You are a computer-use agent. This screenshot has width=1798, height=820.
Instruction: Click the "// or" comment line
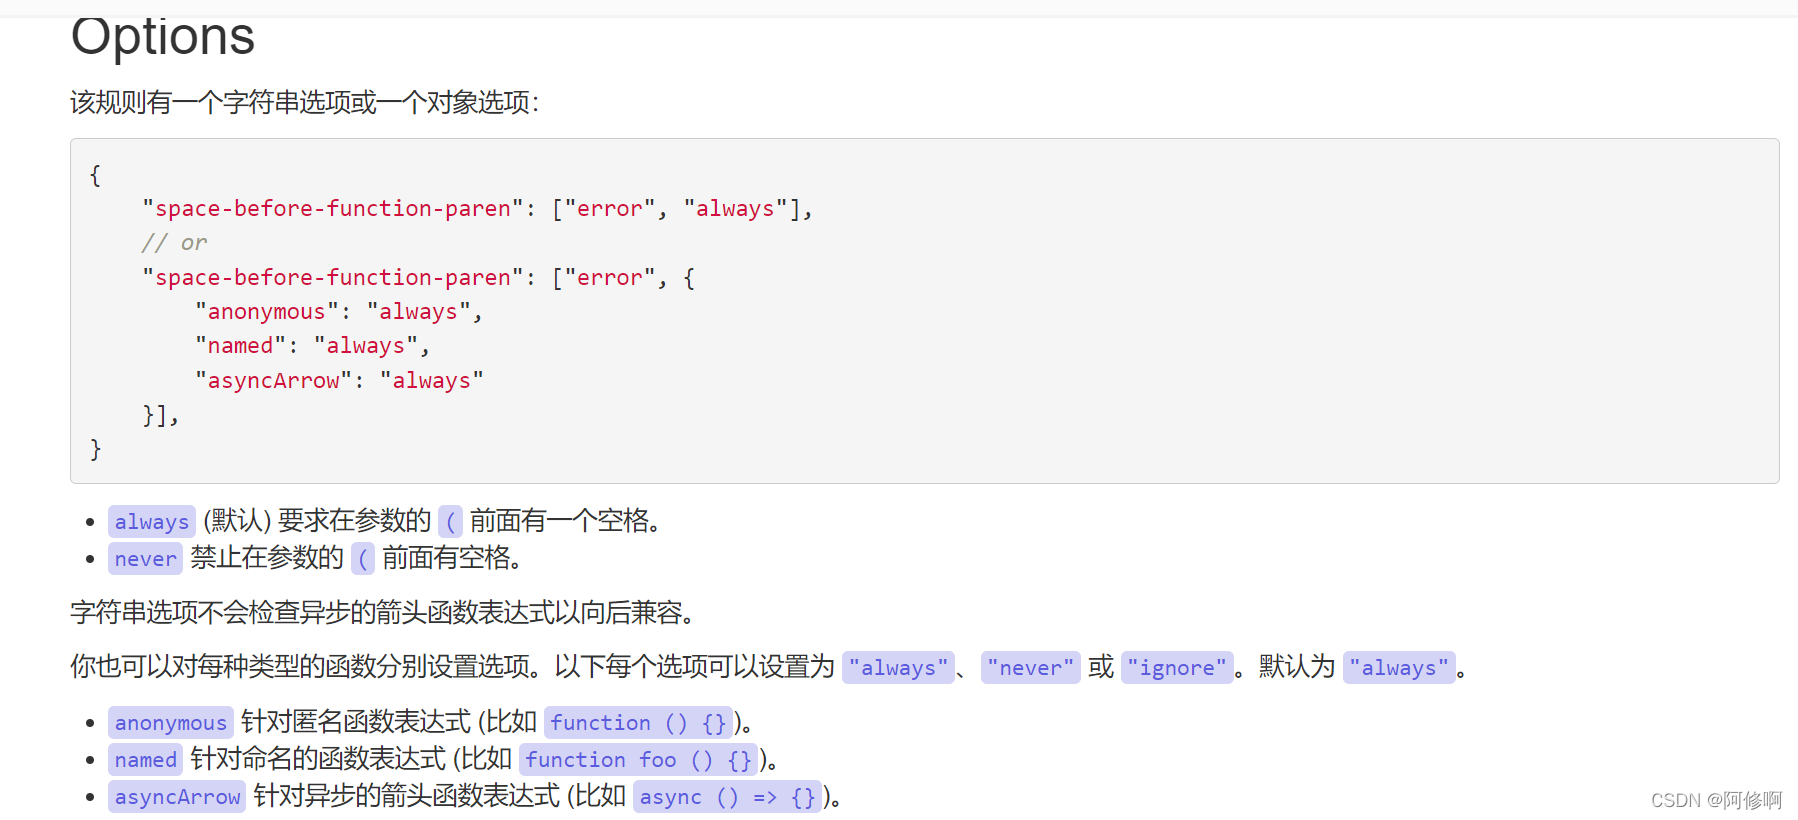point(174,243)
